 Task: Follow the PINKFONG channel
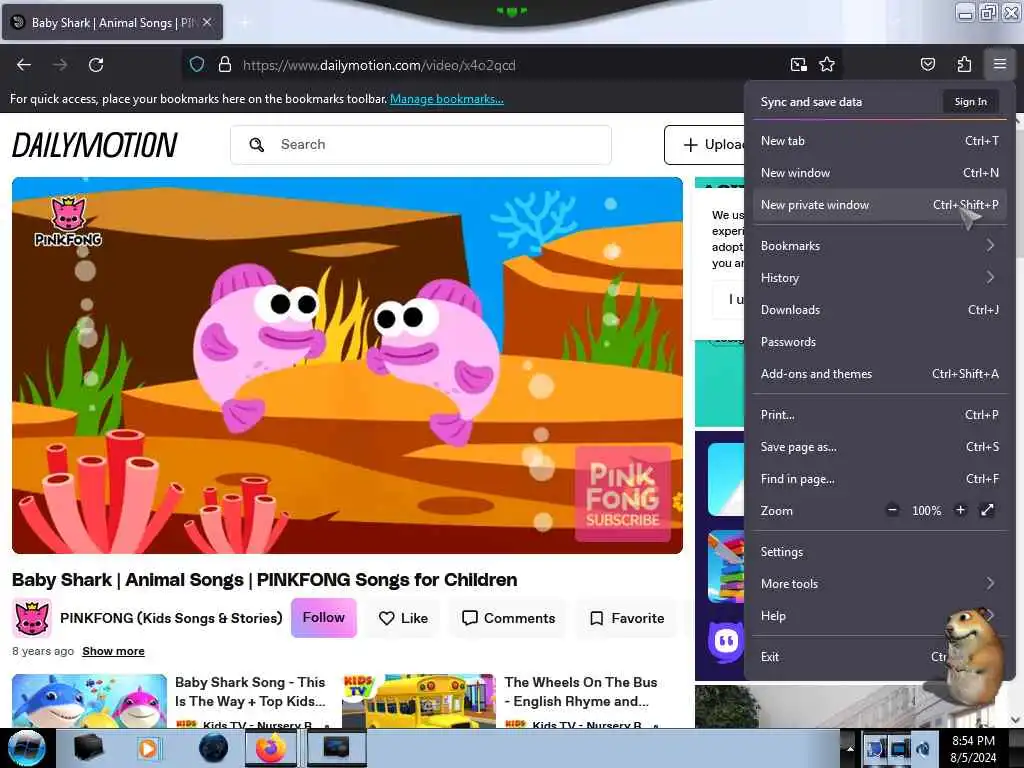323,617
